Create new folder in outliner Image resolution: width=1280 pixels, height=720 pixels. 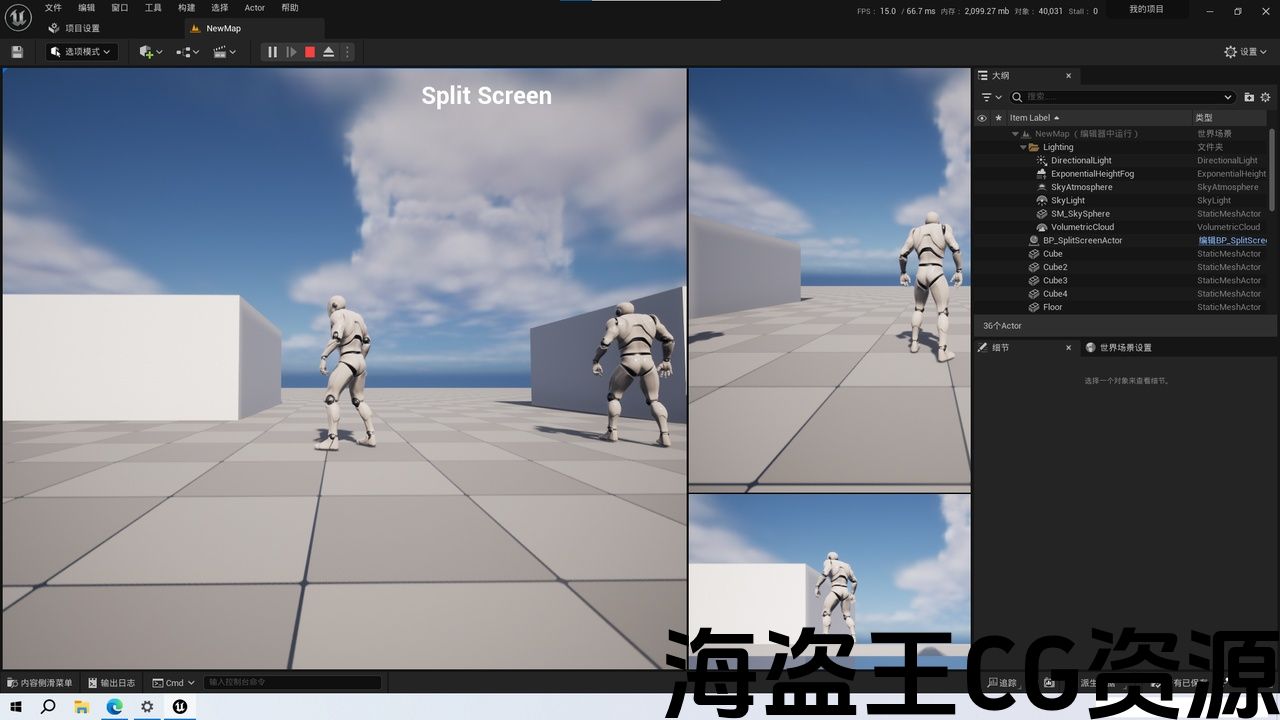pos(1249,97)
